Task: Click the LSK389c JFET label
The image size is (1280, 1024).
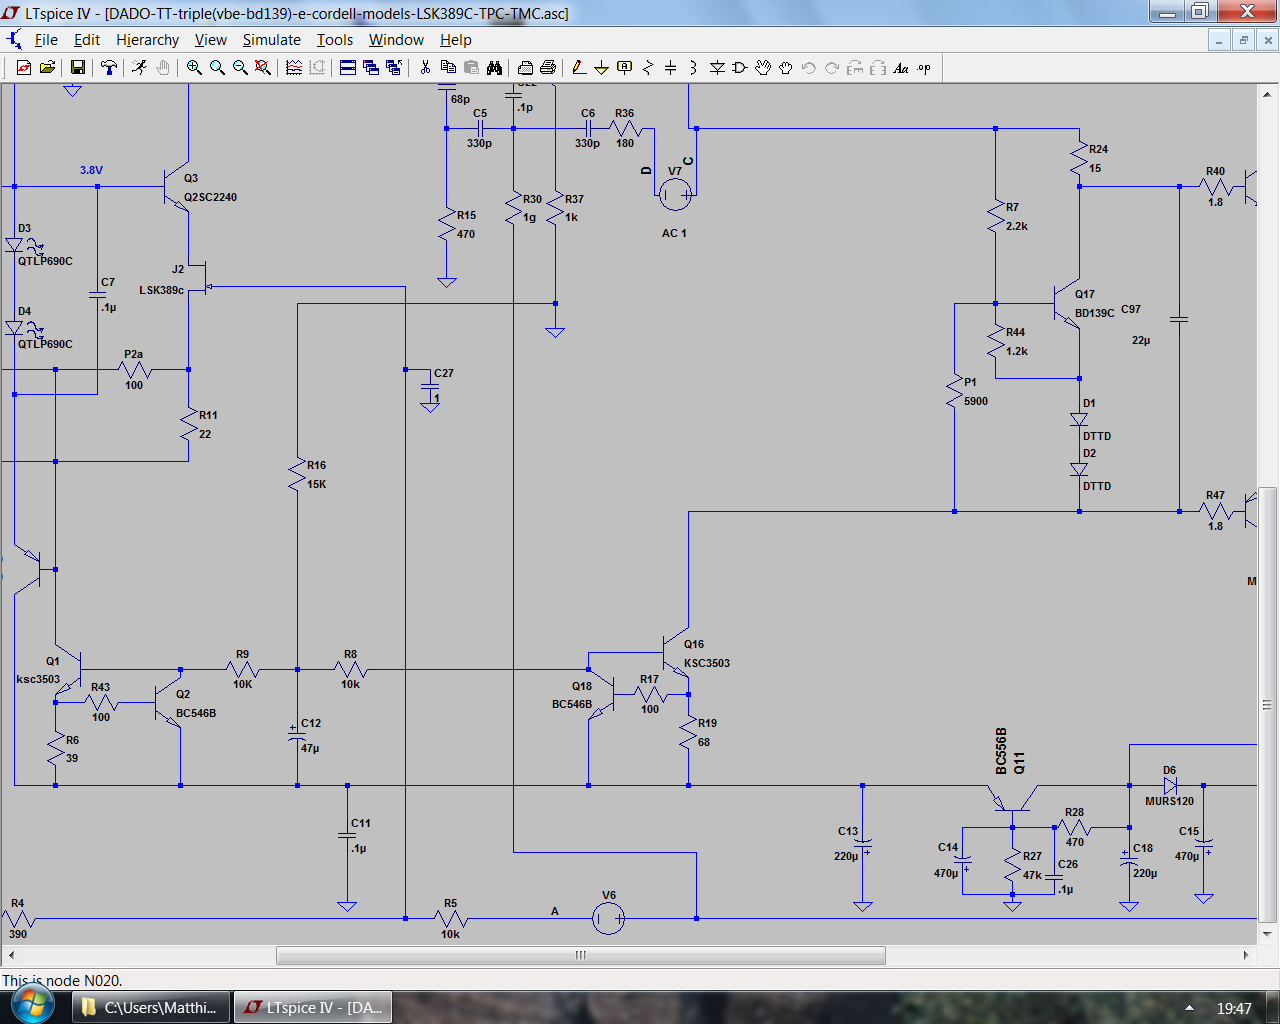Action: pyautogui.click(x=161, y=290)
